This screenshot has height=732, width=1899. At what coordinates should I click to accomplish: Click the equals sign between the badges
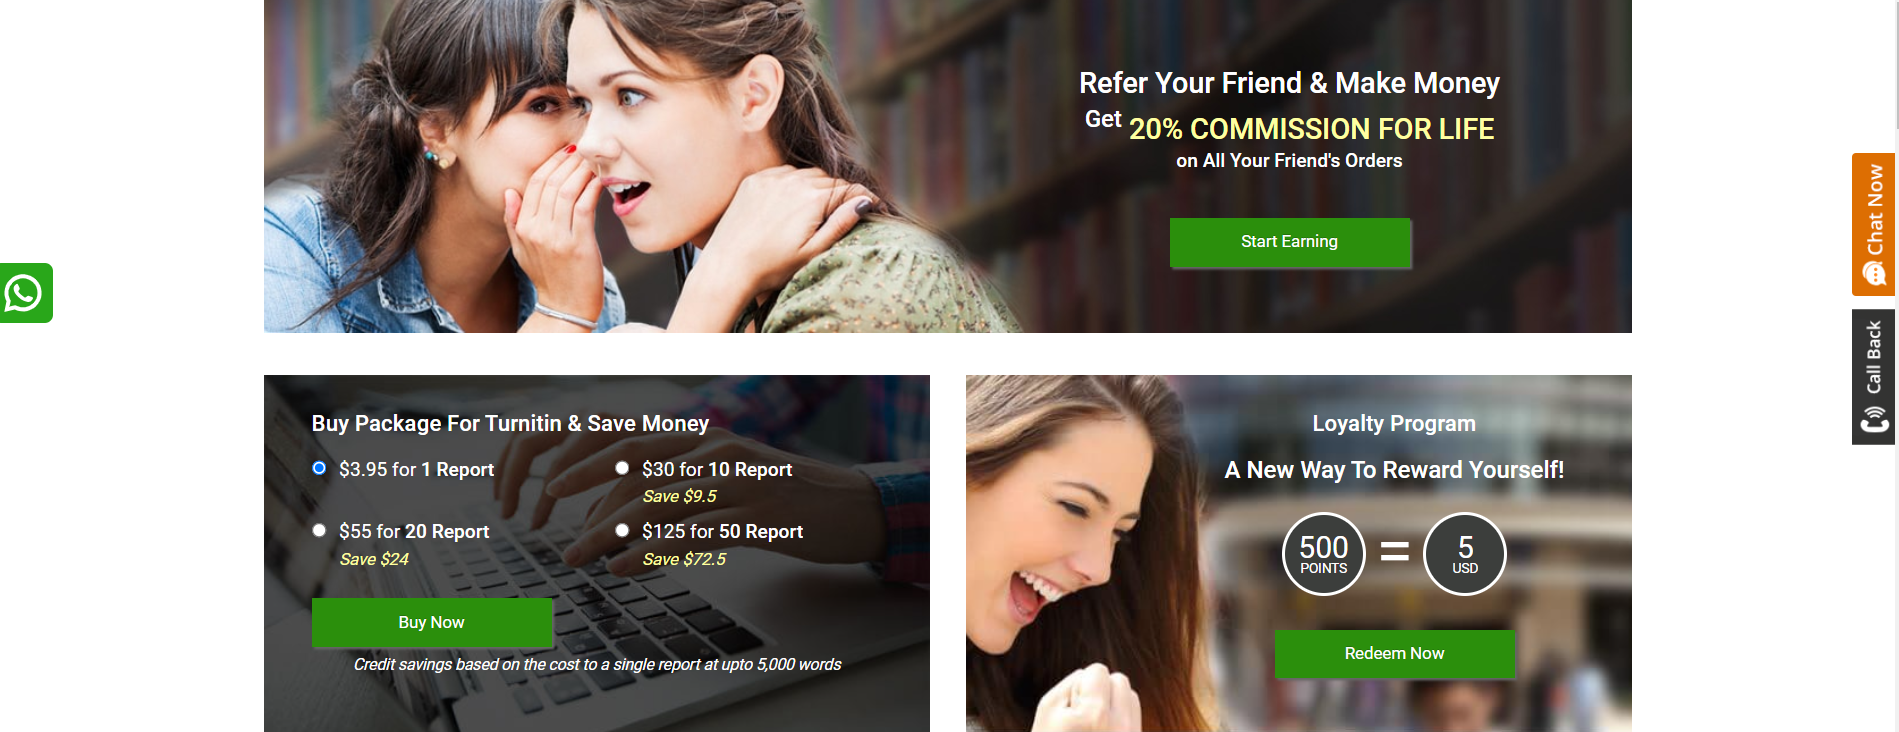coord(1395,551)
